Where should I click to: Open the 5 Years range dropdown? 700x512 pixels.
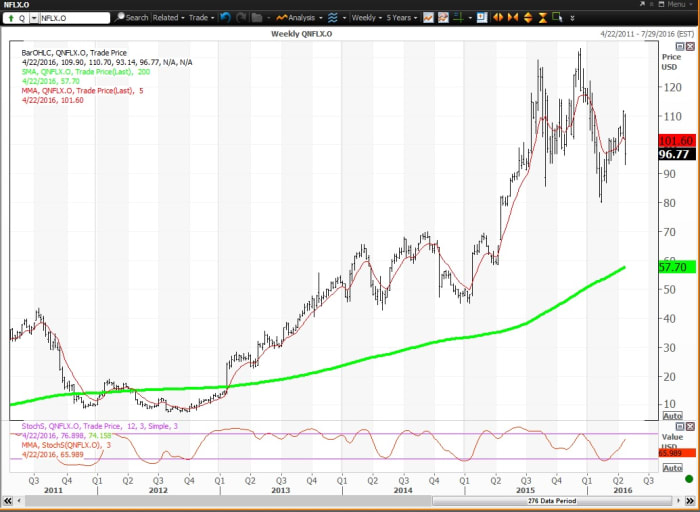click(401, 18)
